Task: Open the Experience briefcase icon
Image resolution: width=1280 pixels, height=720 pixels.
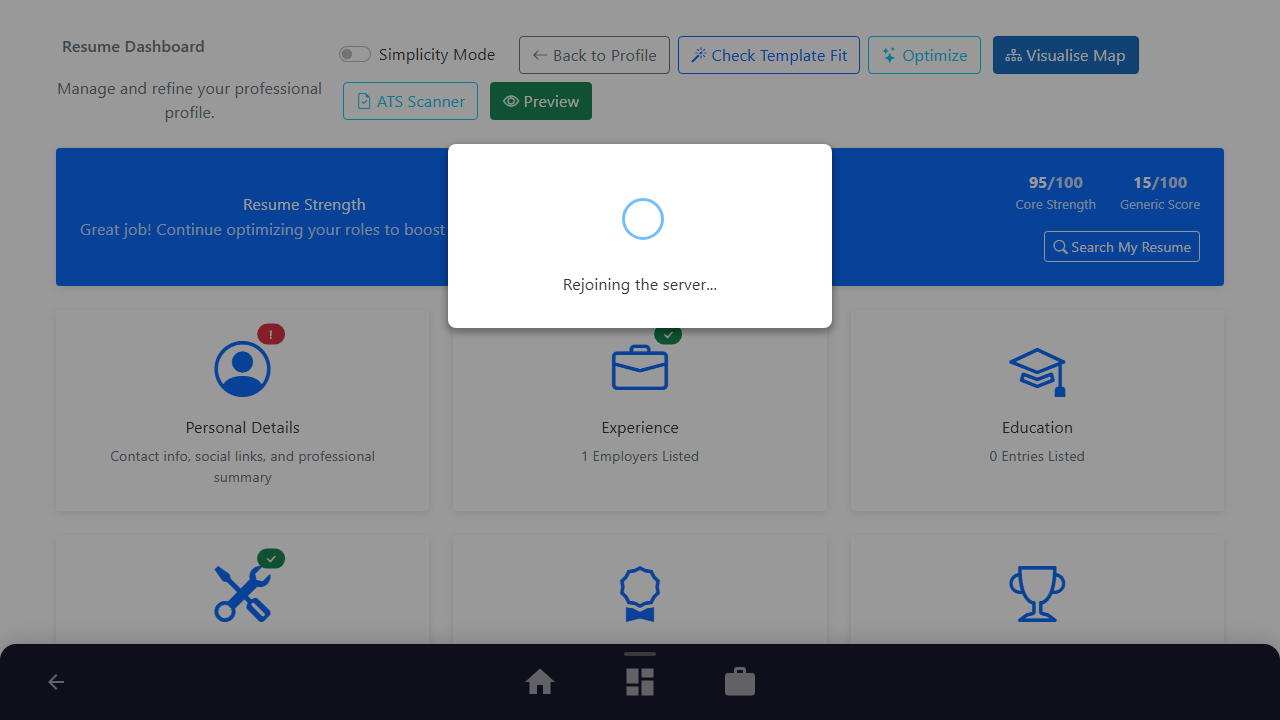Action: click(640, 368)
